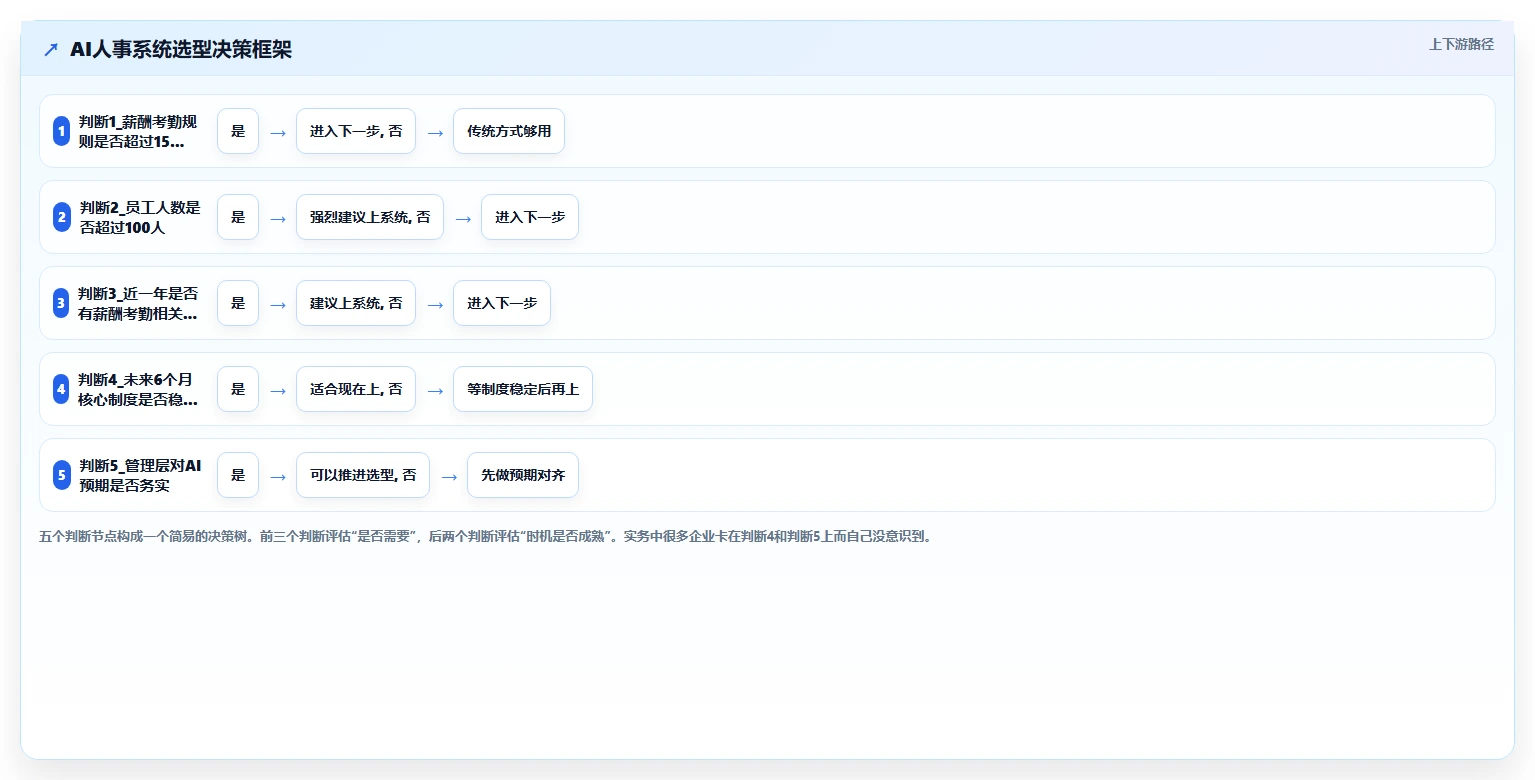Screen dimensions: 1535x780
Task: Click the 先做预期对齐 outcome box
Action: tap(523, 475)
